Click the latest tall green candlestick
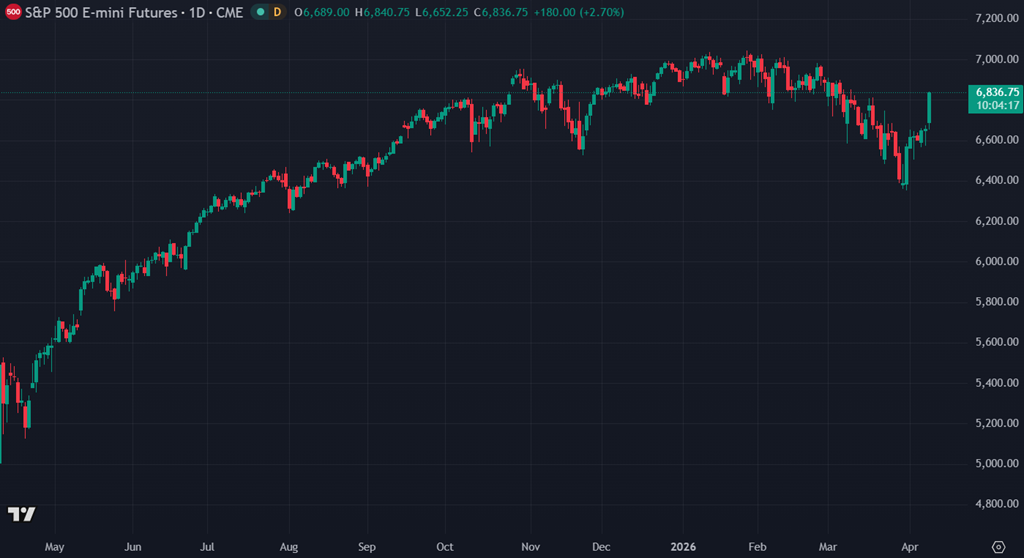1024x558 pixels. point(930,108)
